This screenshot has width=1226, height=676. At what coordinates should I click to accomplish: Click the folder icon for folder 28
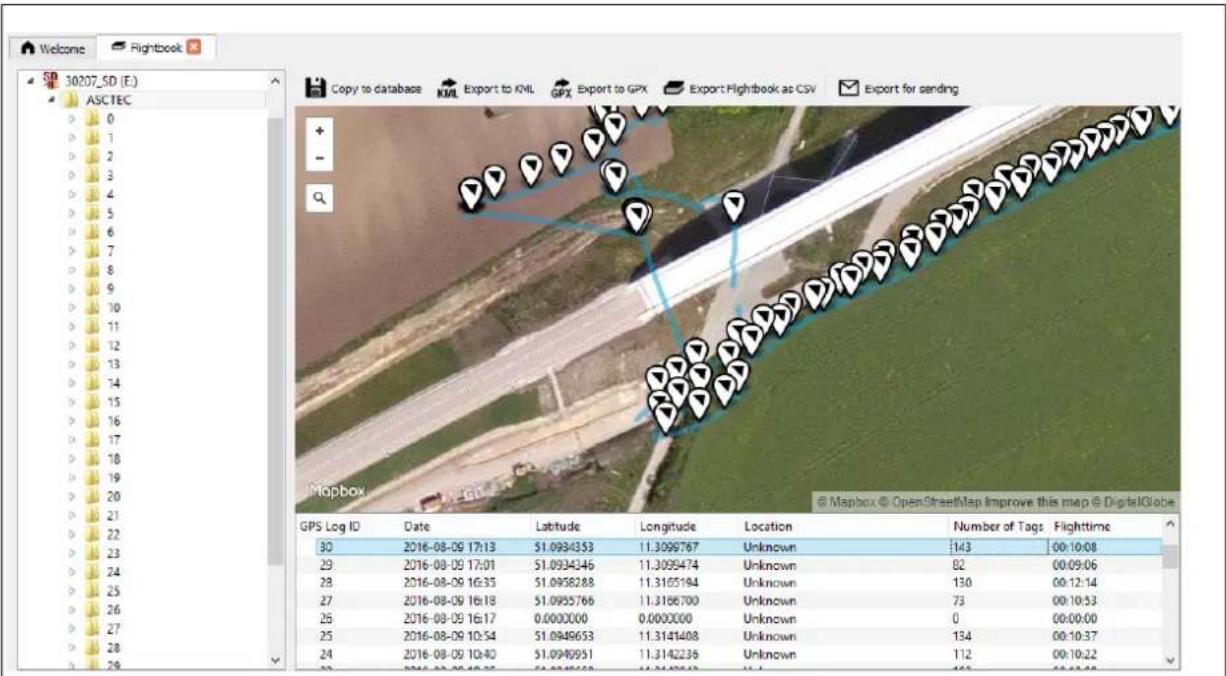point(93,648)
